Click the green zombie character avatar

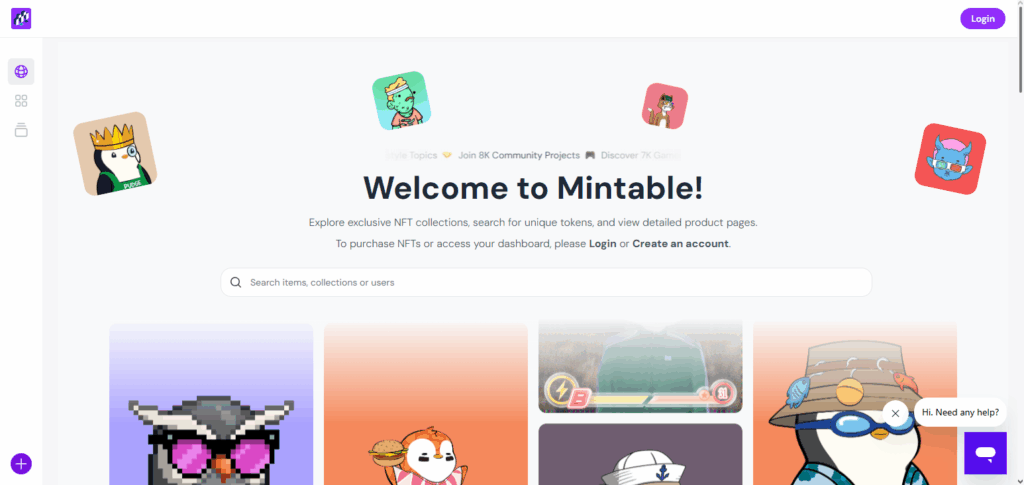point(402,101)
